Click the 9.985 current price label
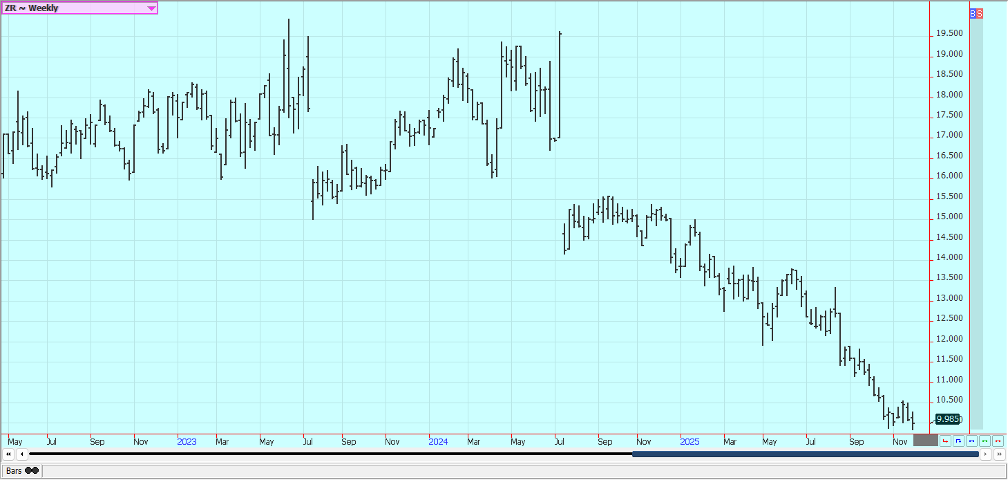 (x=946, y=419)
